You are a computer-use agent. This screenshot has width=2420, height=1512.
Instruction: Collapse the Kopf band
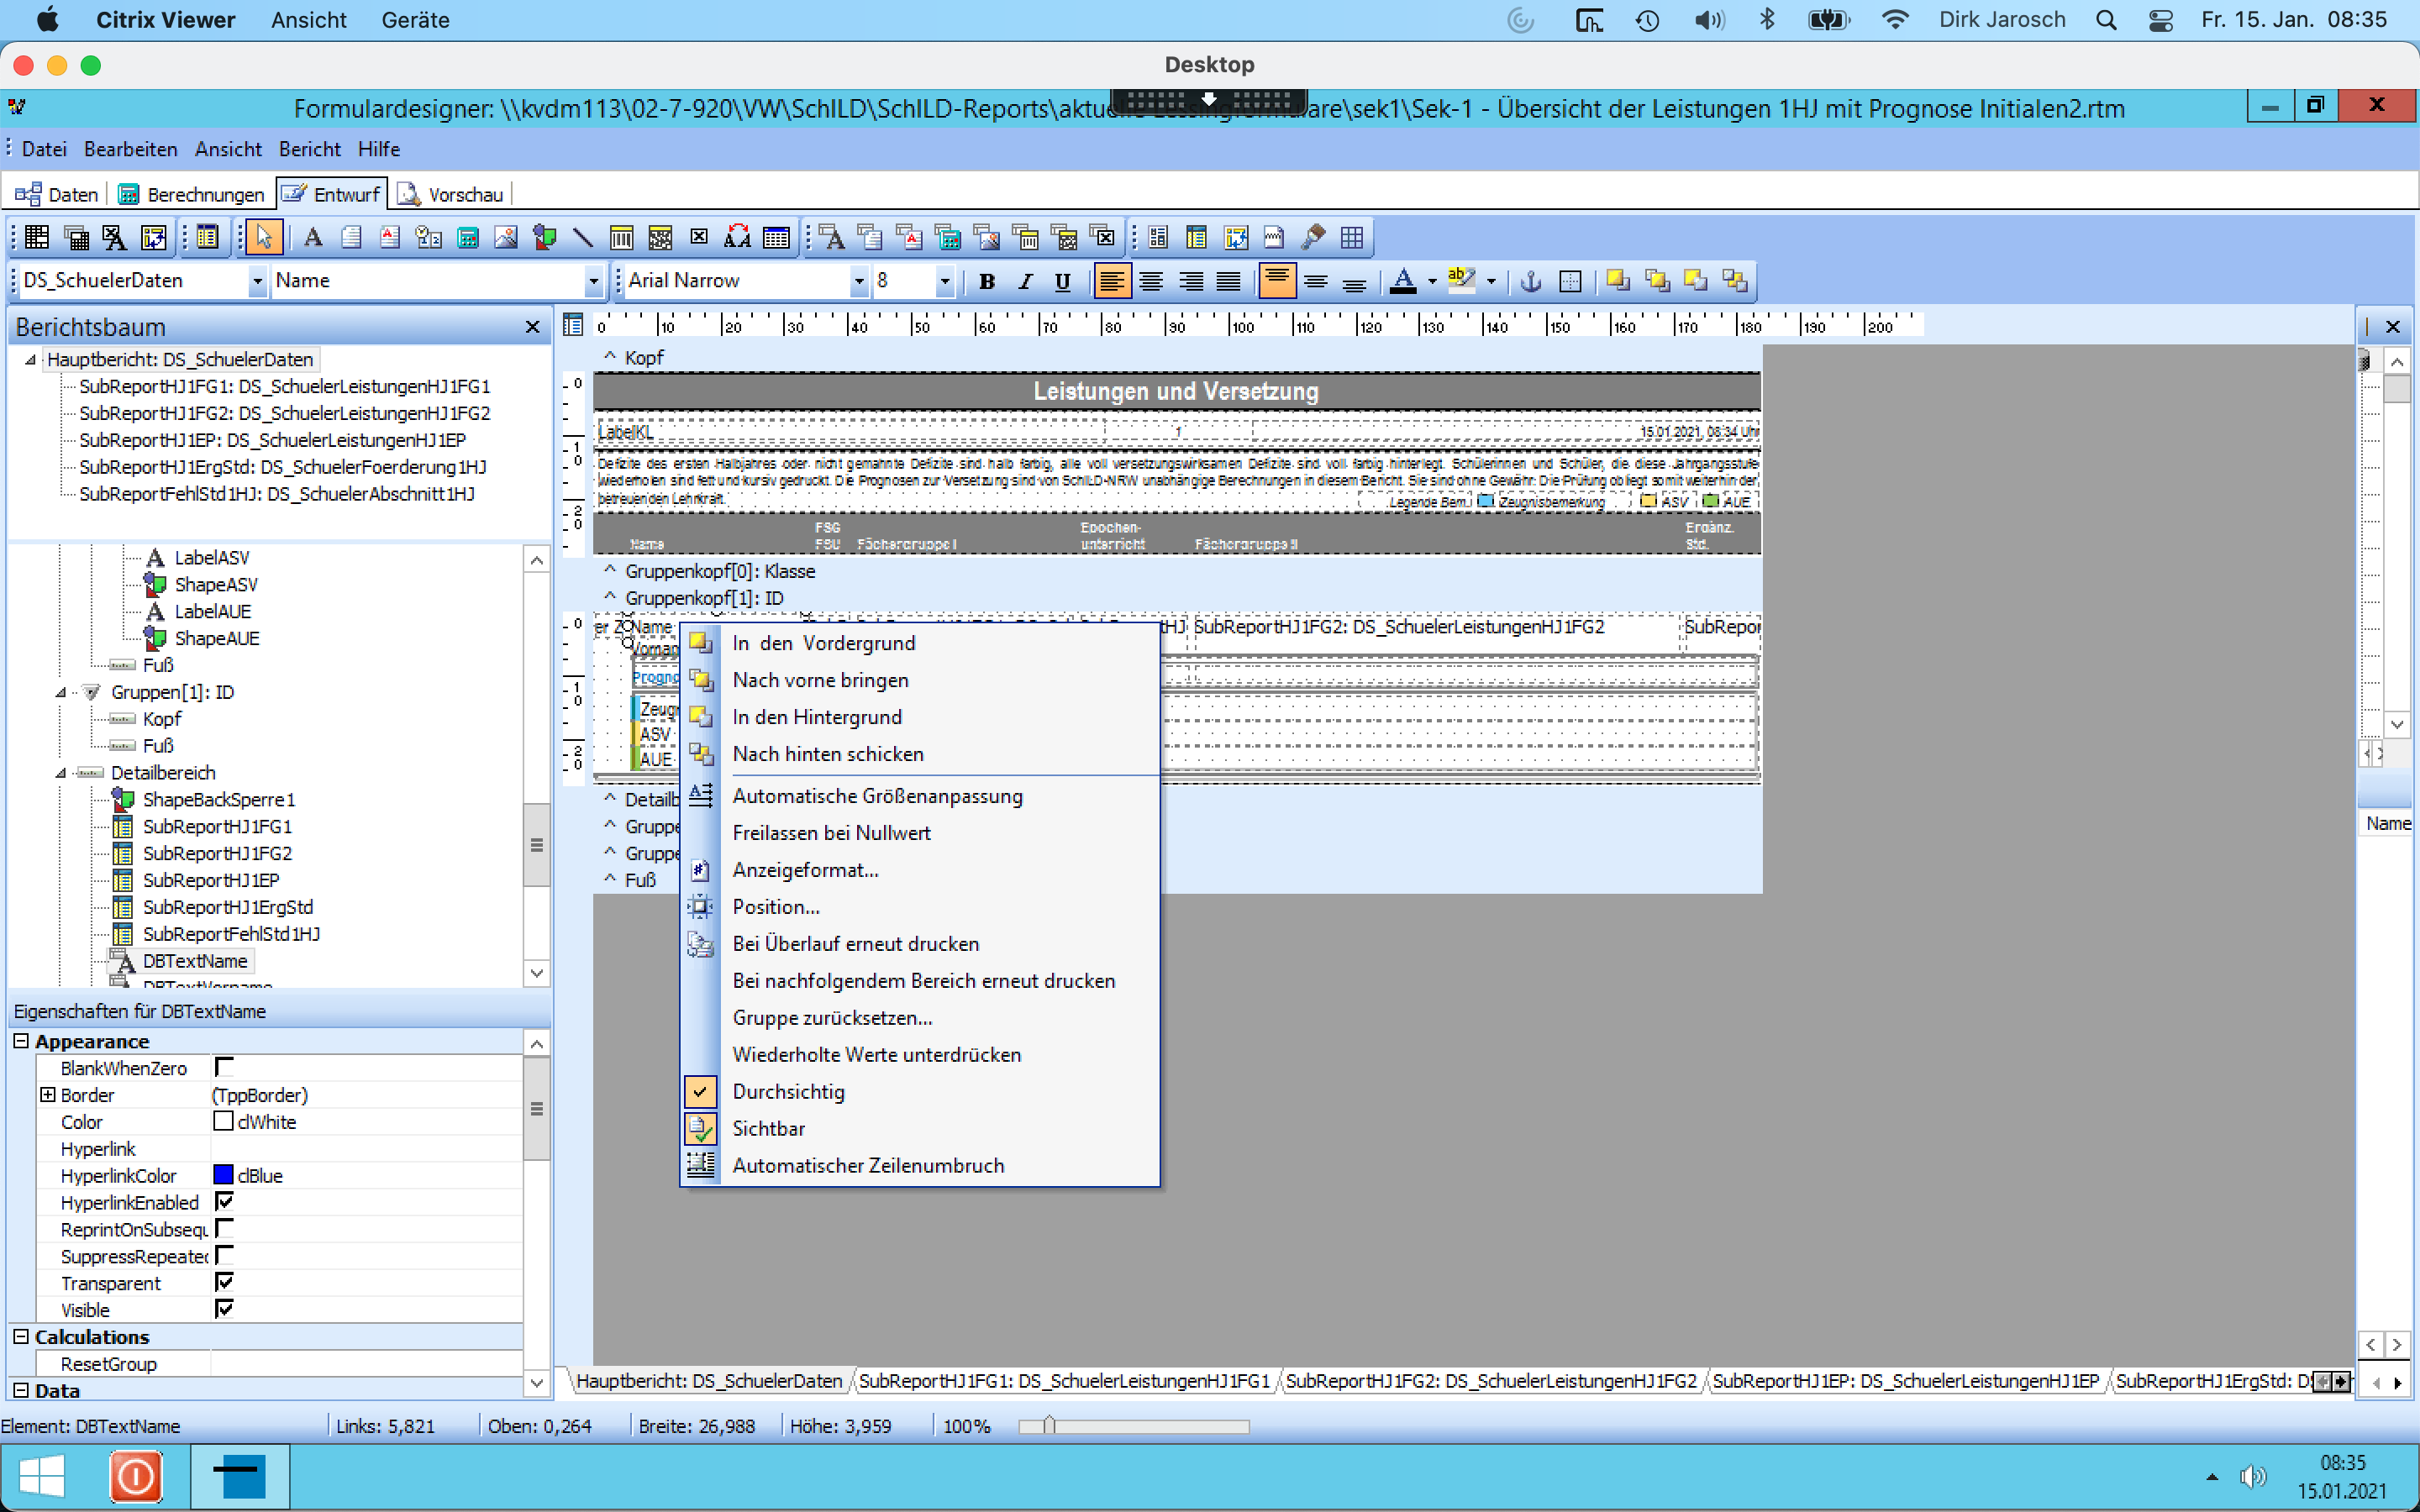[609, 357]
